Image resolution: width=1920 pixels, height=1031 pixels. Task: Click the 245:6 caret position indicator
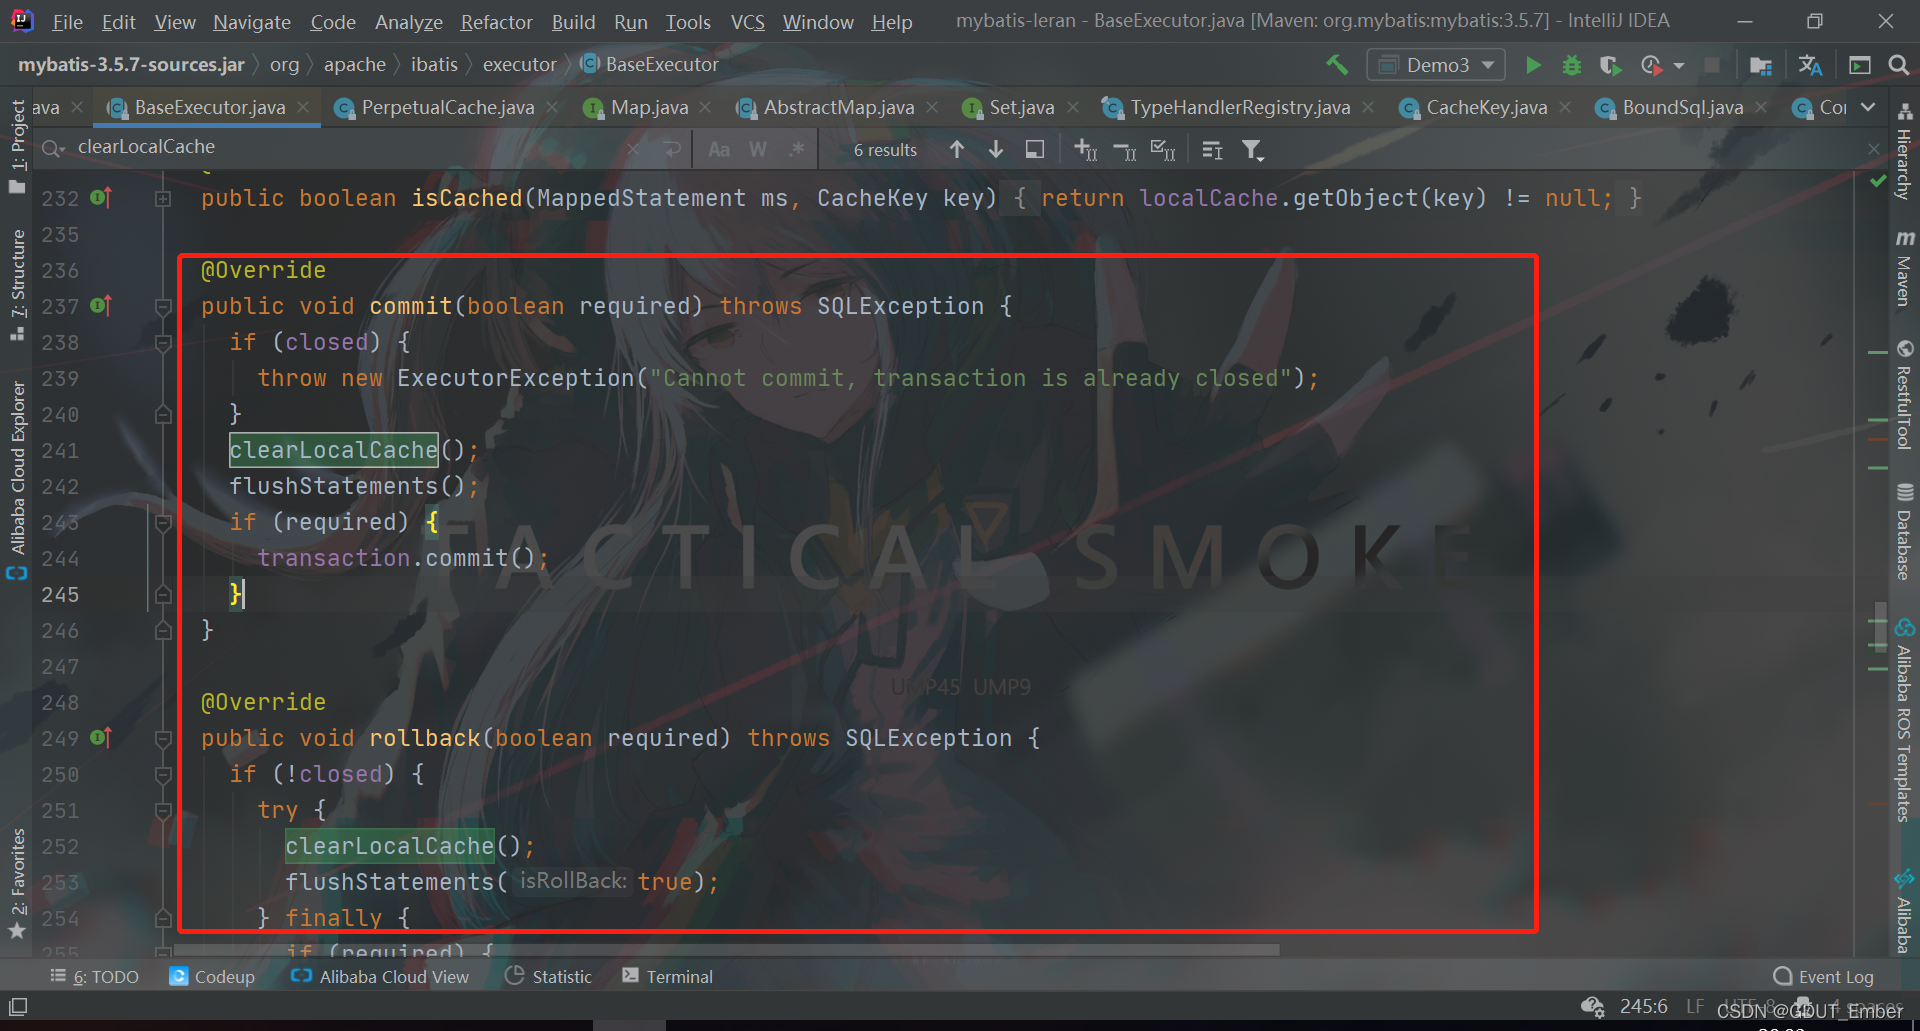click(x=1643, y=1006)
